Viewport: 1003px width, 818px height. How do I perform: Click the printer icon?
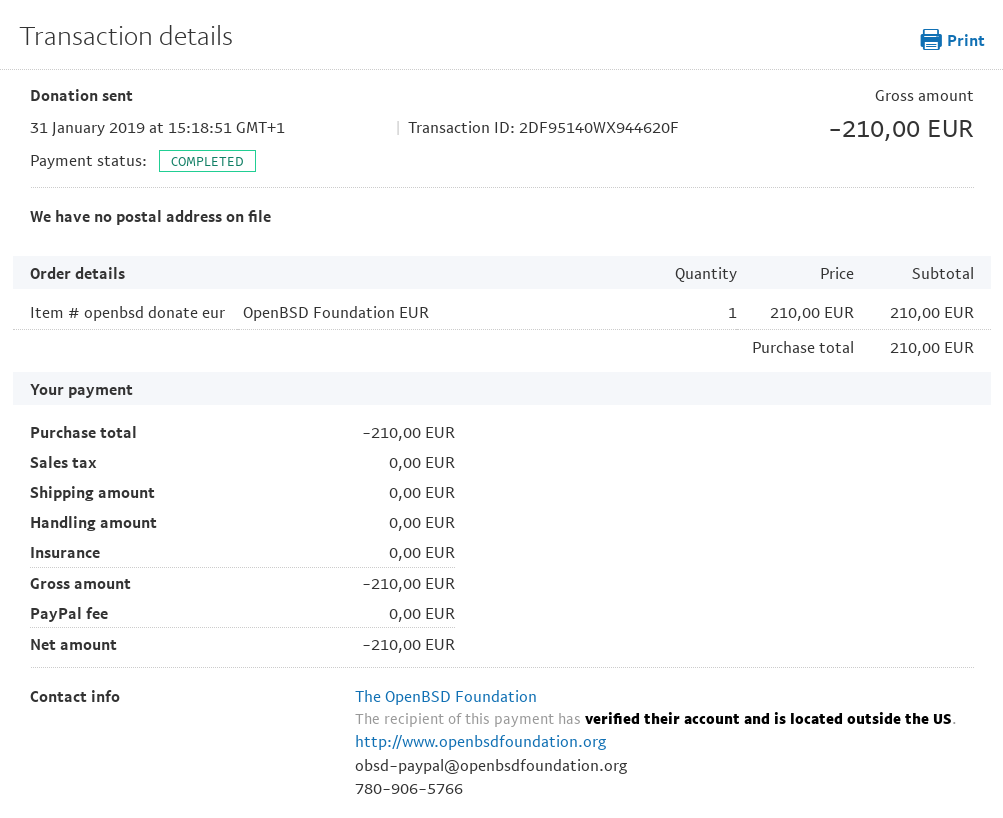(931, 40)
